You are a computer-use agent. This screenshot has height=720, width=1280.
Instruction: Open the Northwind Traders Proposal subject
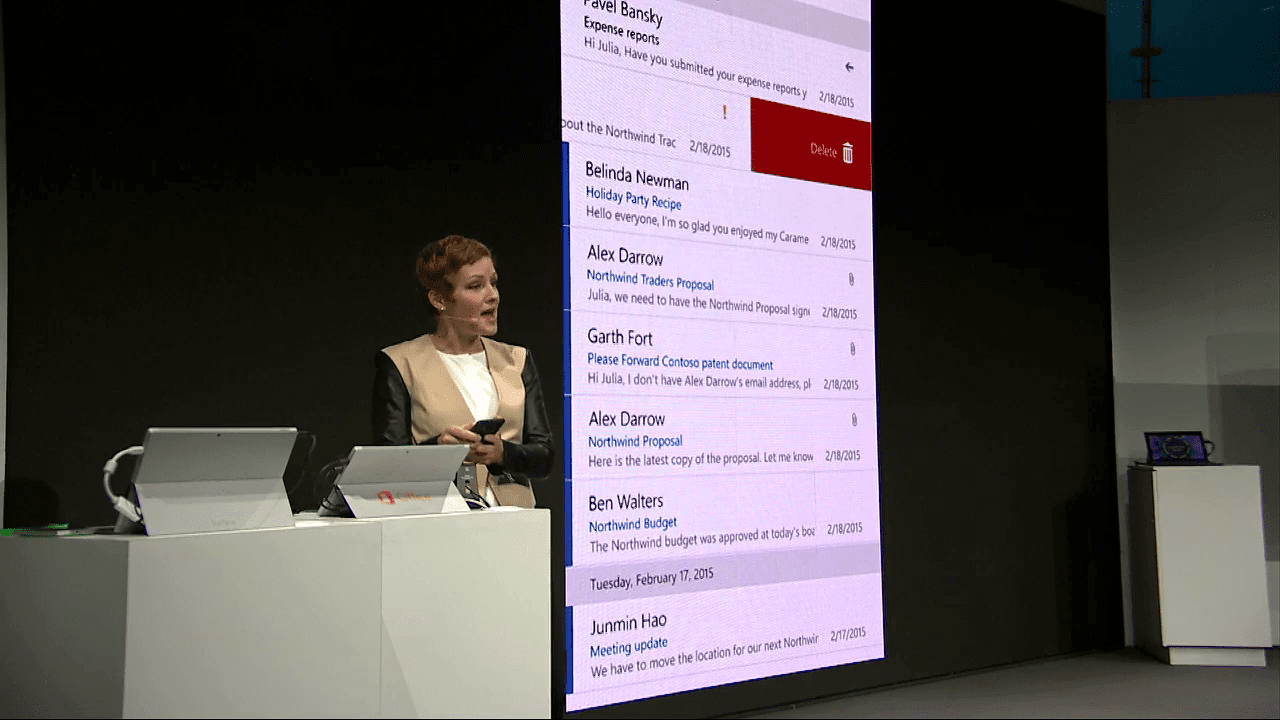point(650,279)
